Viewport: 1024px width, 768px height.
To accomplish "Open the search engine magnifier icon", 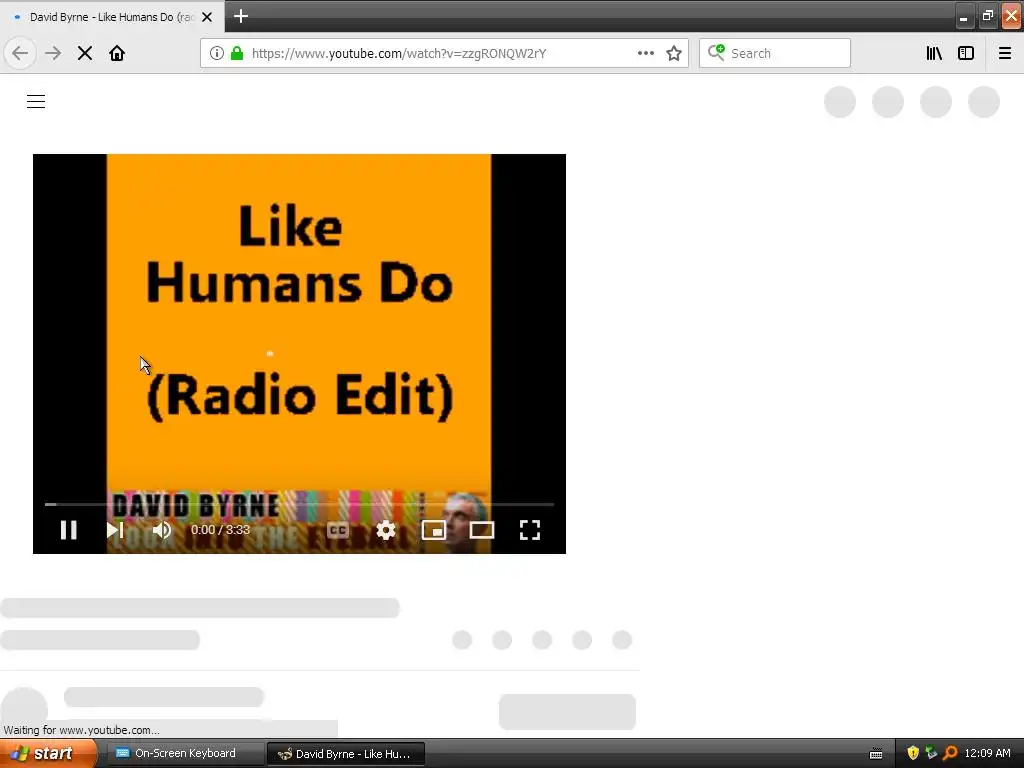I will point(716,52).
